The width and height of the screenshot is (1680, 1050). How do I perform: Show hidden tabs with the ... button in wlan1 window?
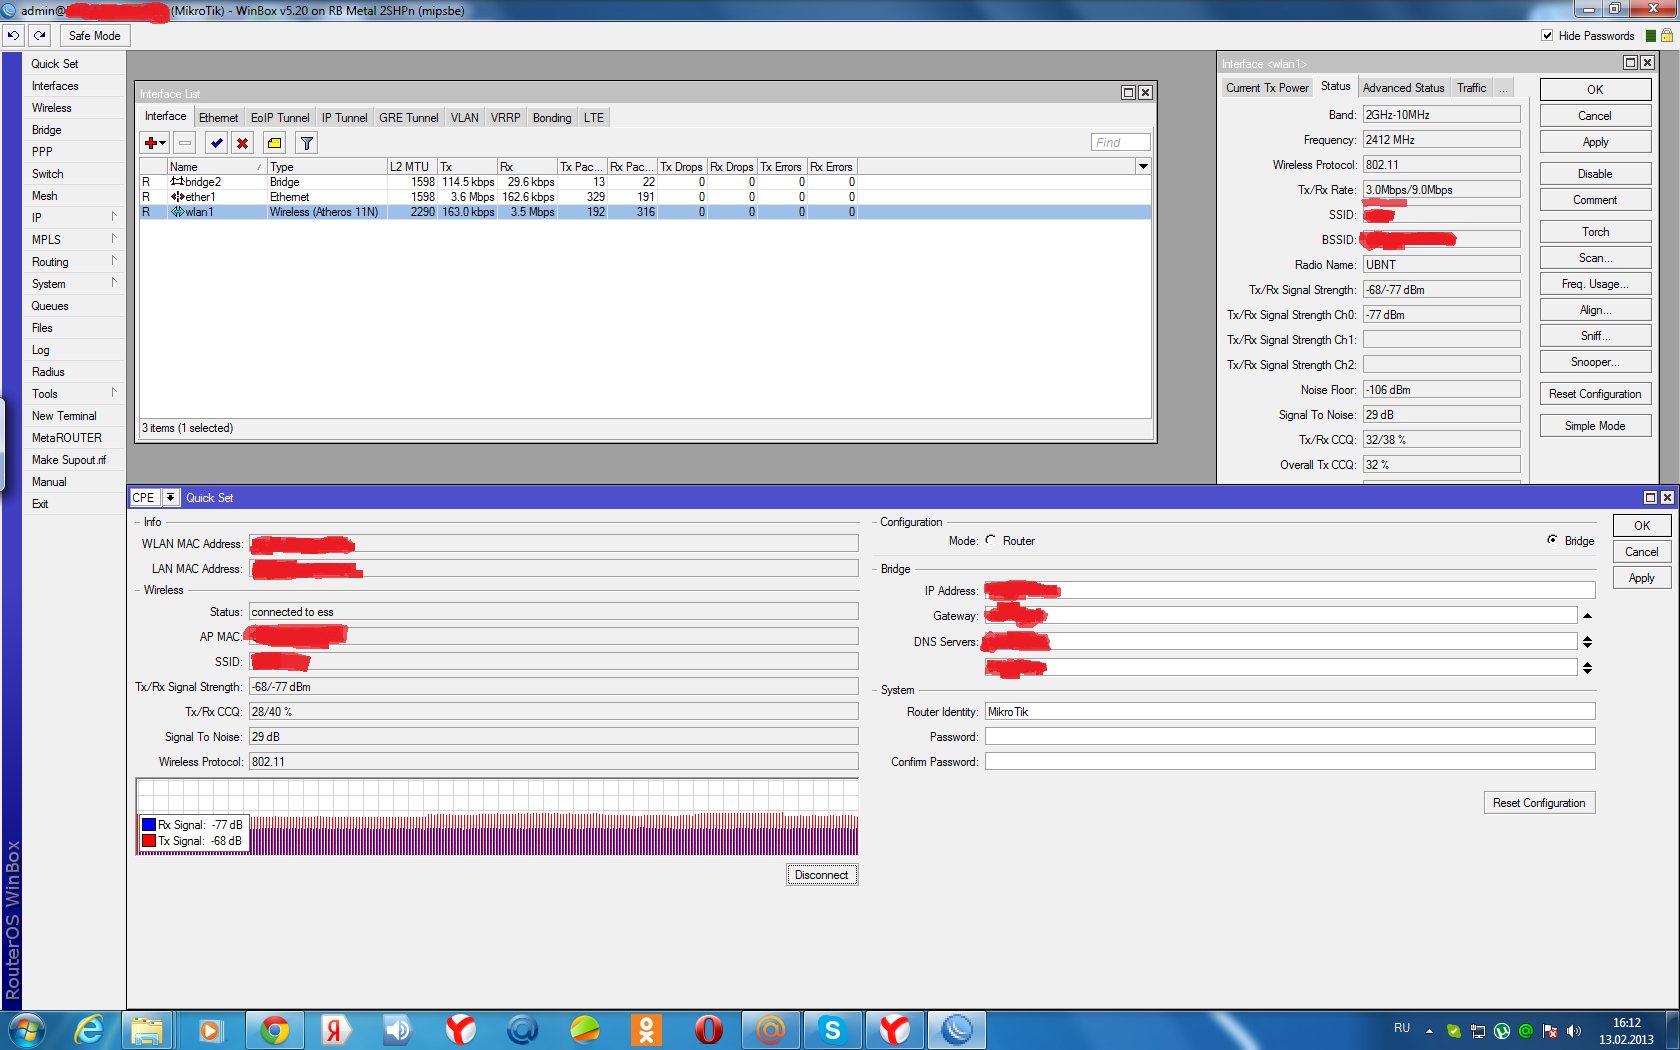[x=1503, y=88]
